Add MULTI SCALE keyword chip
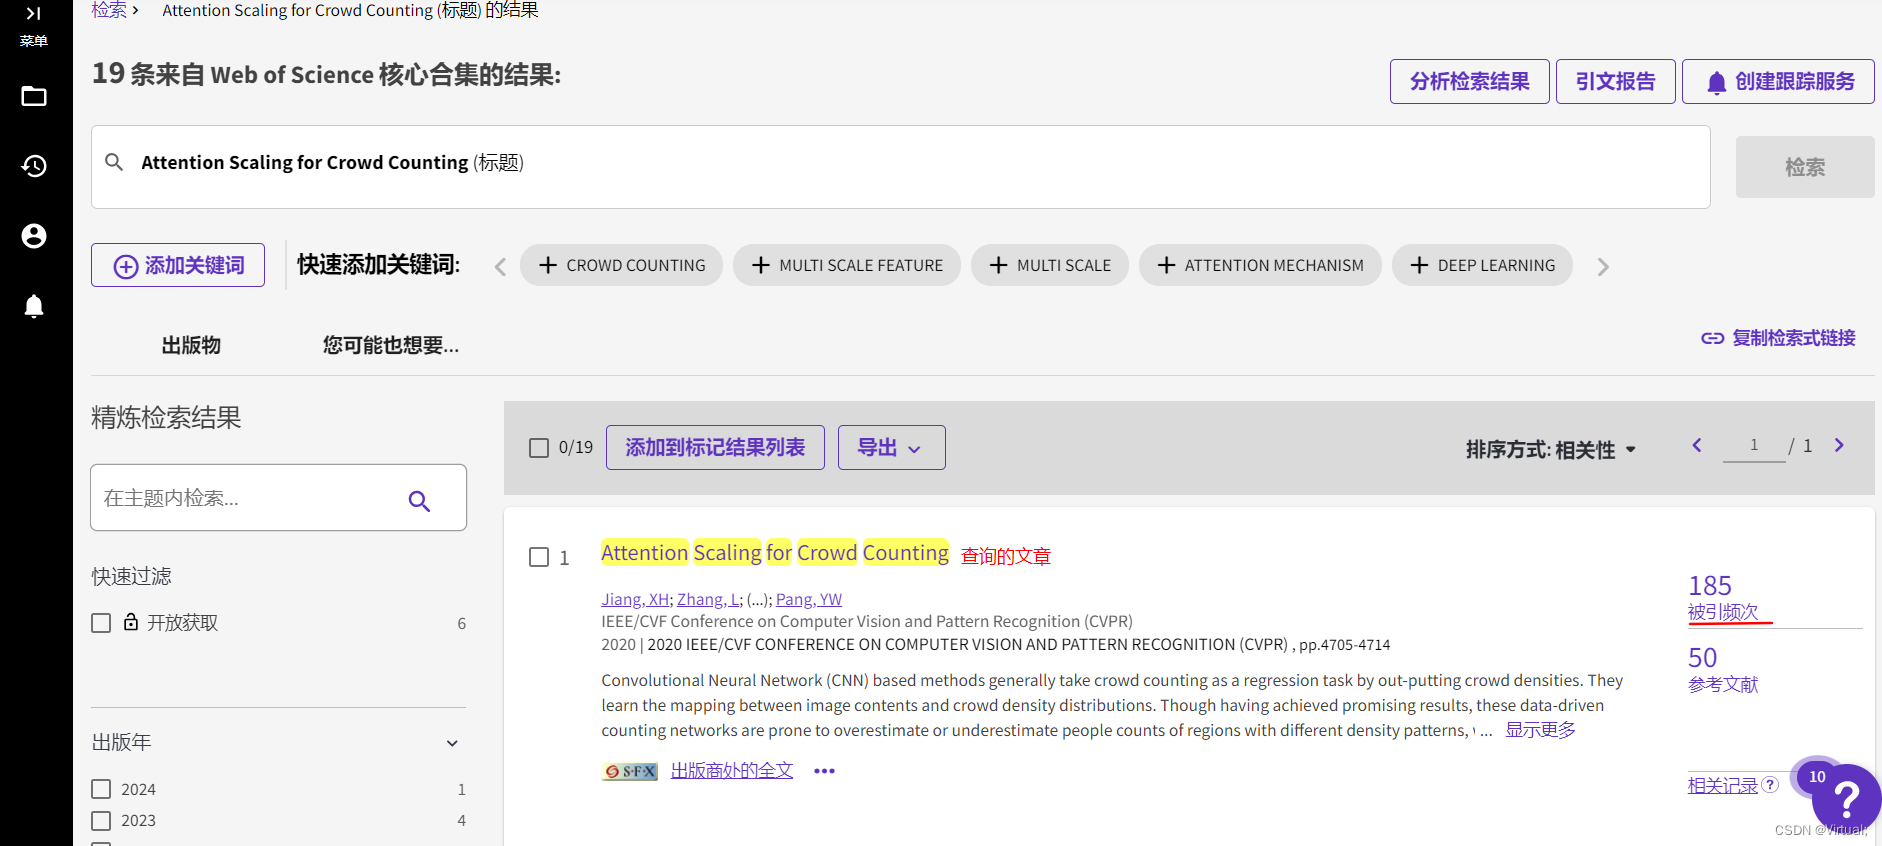Viewport: 1882px width, 846px height. point(1049,265)
